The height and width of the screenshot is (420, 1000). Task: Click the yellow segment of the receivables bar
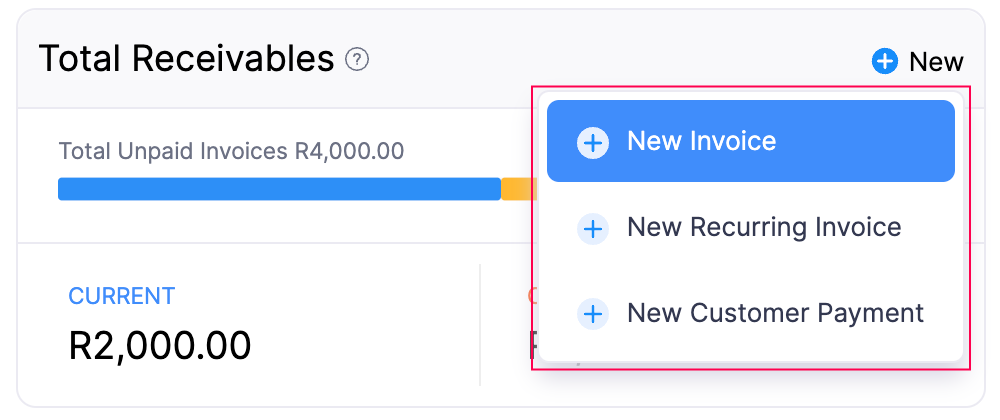518,189
